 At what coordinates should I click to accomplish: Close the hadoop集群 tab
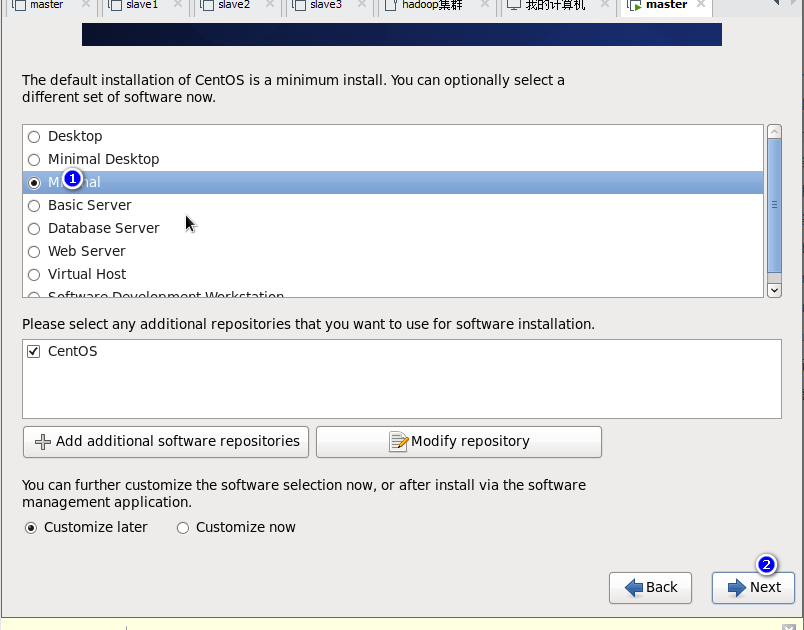[484, 4]
